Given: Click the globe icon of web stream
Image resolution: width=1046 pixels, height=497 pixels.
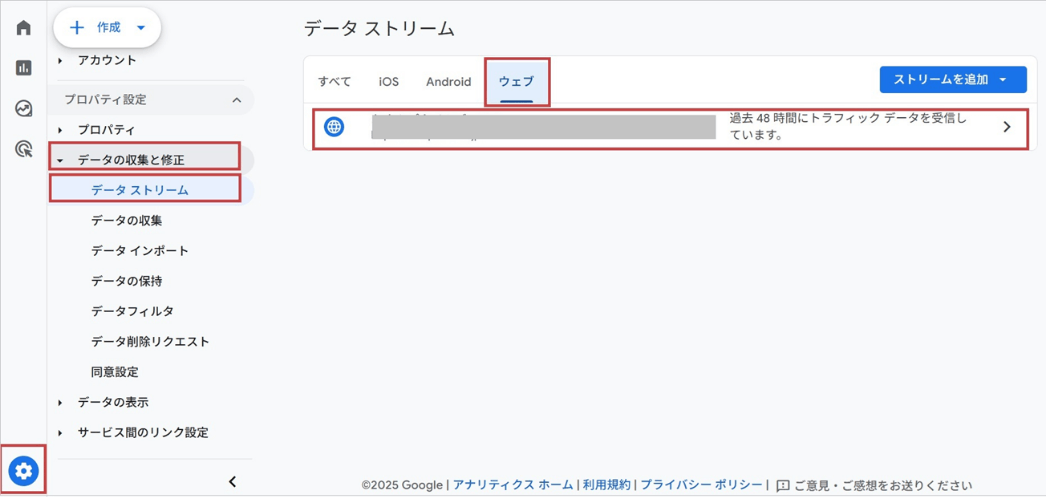Looking at the screenshot, I should click(334, 127).
